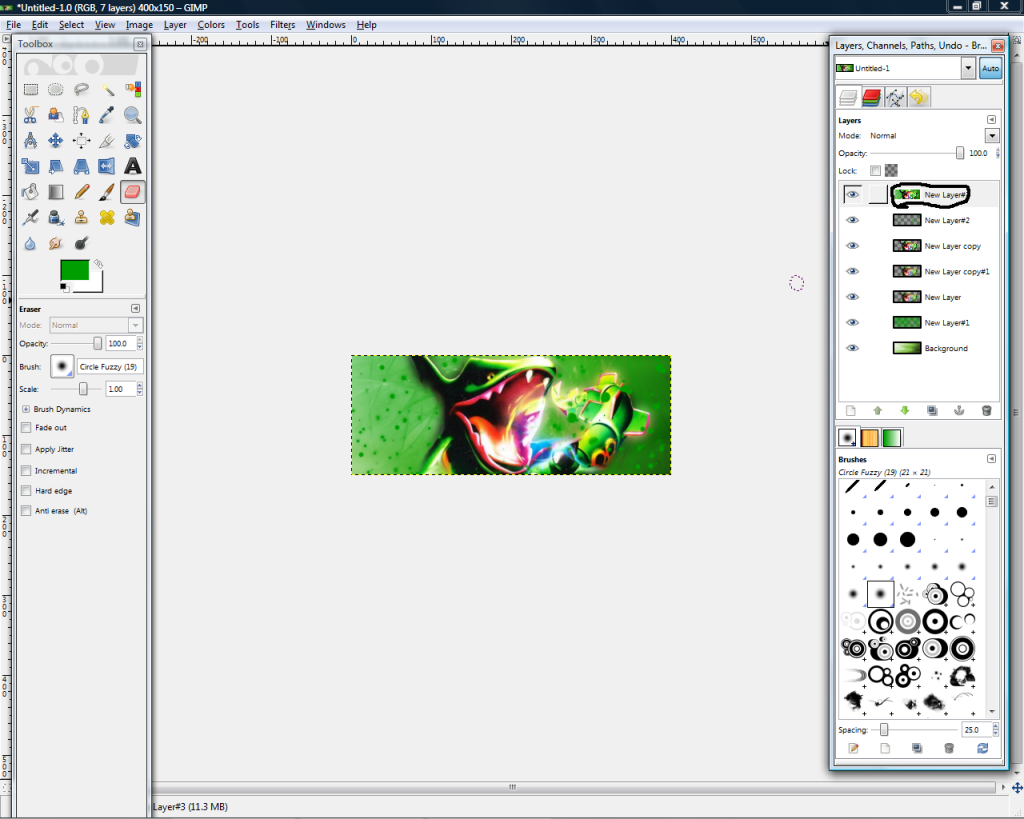Open Brushes panel menu arrow

pos(991,458)
